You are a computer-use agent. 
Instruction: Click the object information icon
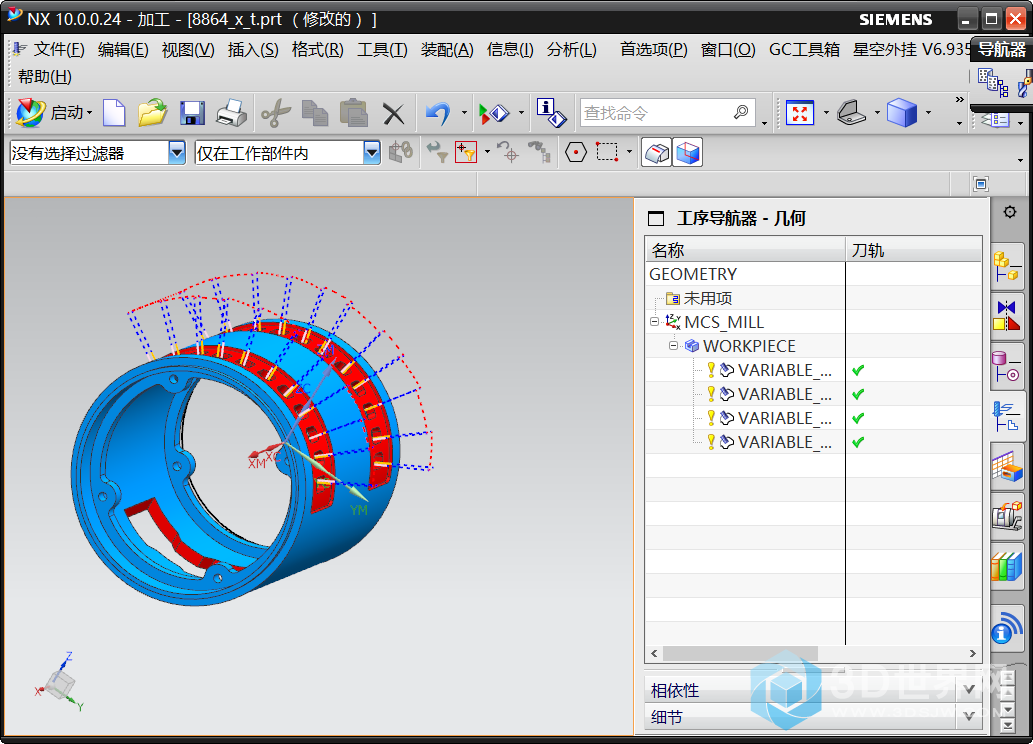551,113
